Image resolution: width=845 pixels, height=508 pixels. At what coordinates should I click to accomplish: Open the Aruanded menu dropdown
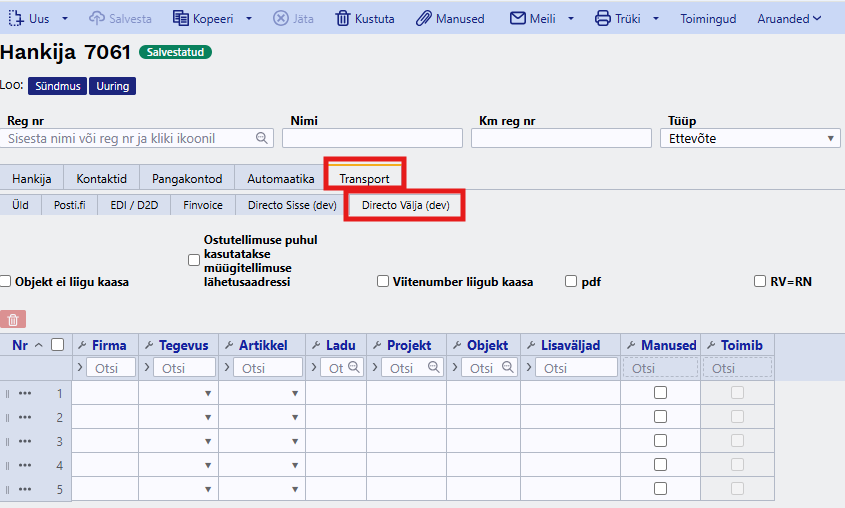click(x=789, y=19)
